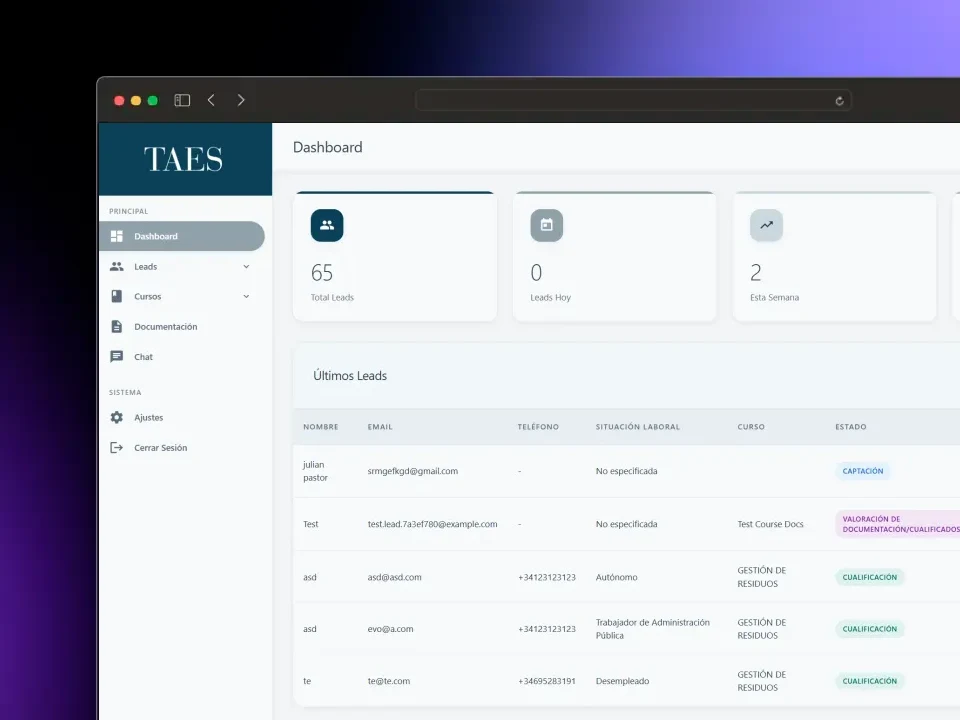Click email test.lead.7a3ef780@example.com
The height and width of the screenshot is (720, 960).
[x=432, y=524]
